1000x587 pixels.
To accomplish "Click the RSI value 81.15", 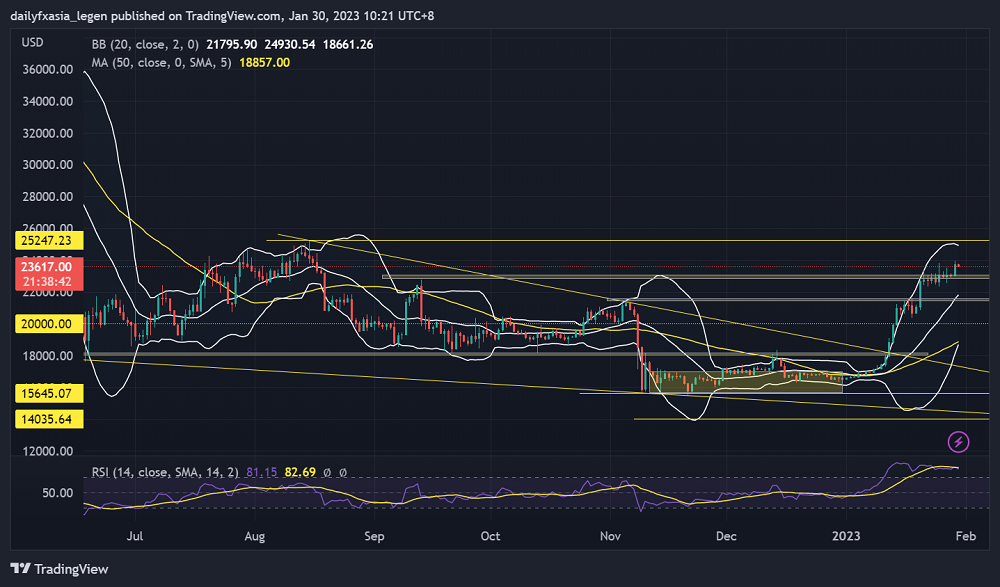I will tap(261, 472).
